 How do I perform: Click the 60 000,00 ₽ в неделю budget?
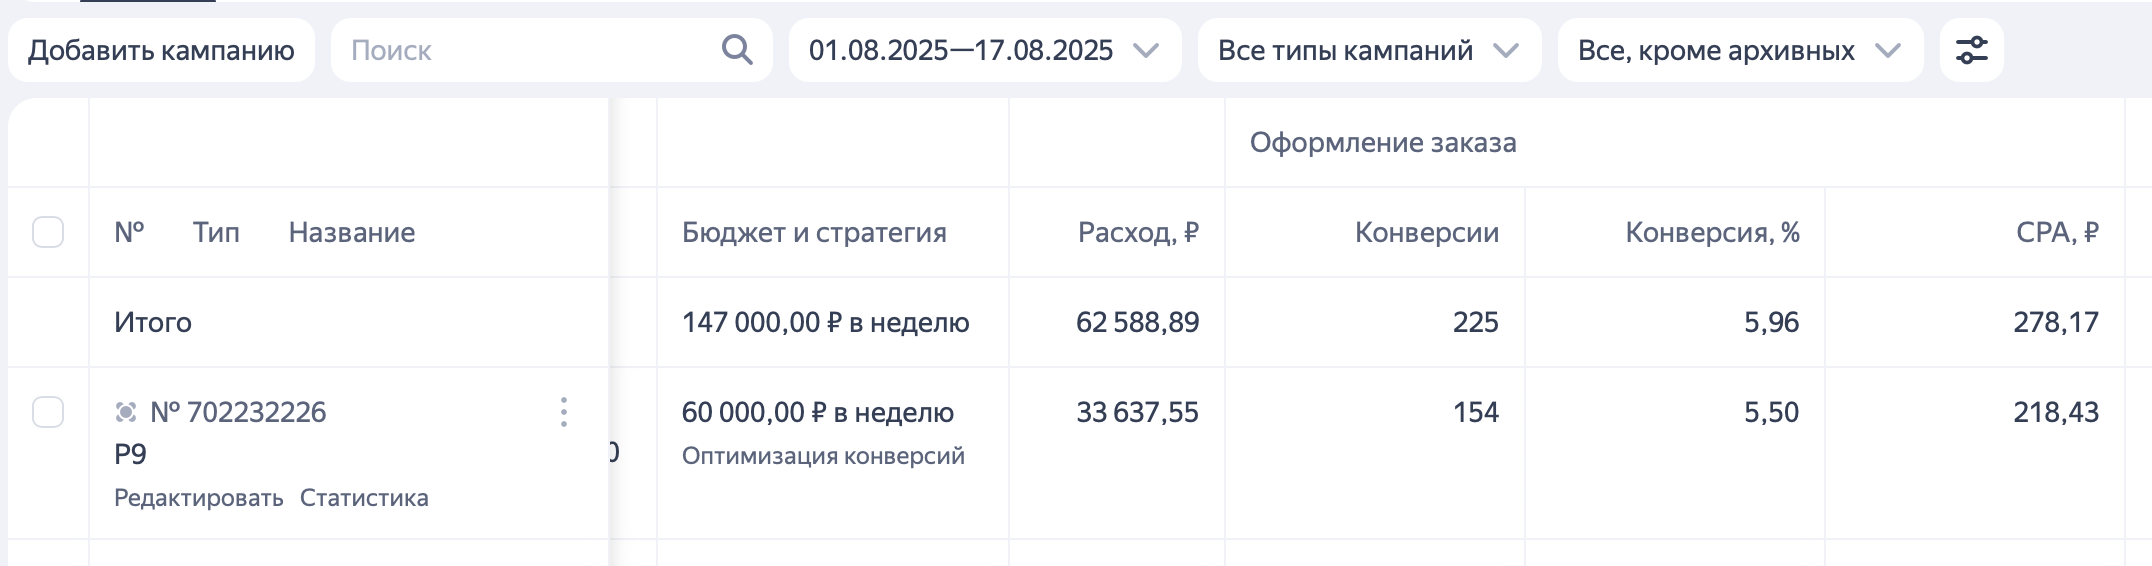(818, 412)
